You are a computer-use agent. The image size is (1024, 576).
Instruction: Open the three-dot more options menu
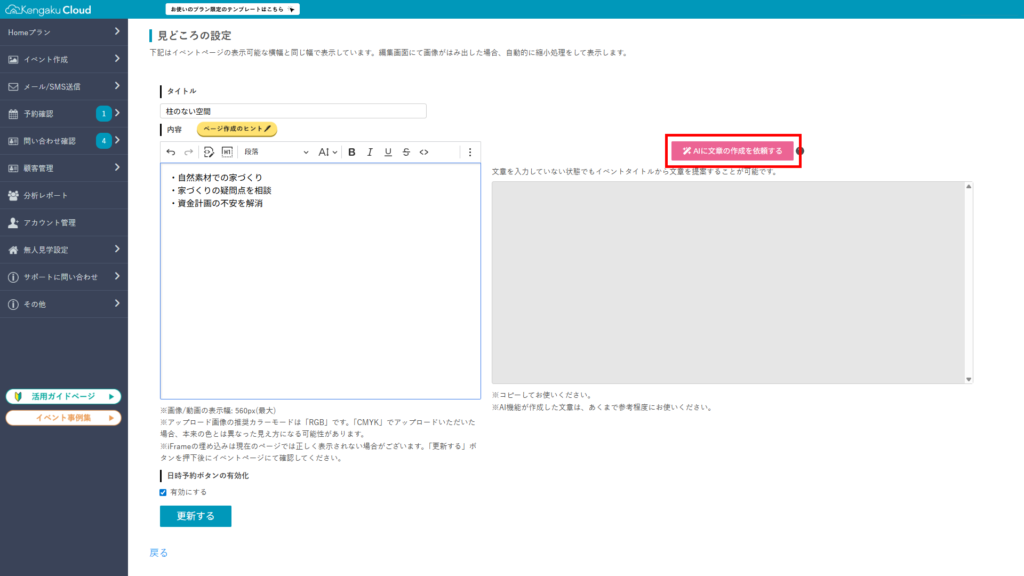470,152
